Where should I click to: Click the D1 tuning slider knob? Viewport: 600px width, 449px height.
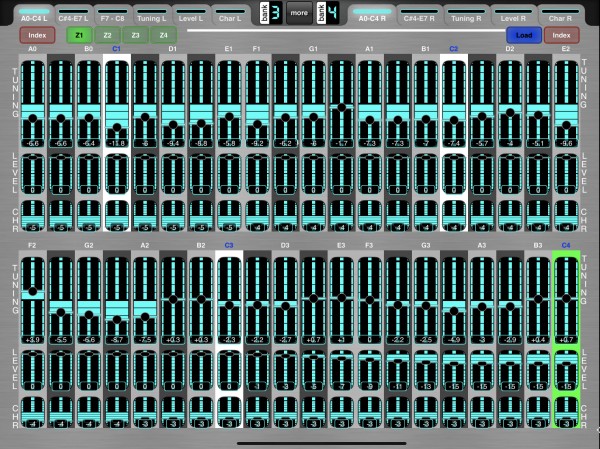[173, 124]
